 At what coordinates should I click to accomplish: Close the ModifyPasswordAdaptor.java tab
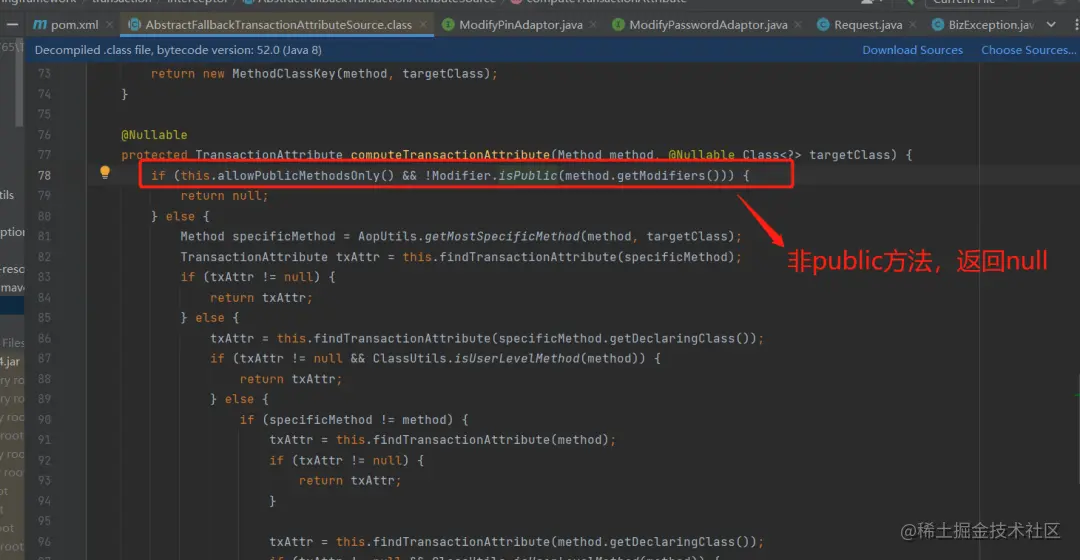[798, 25]
